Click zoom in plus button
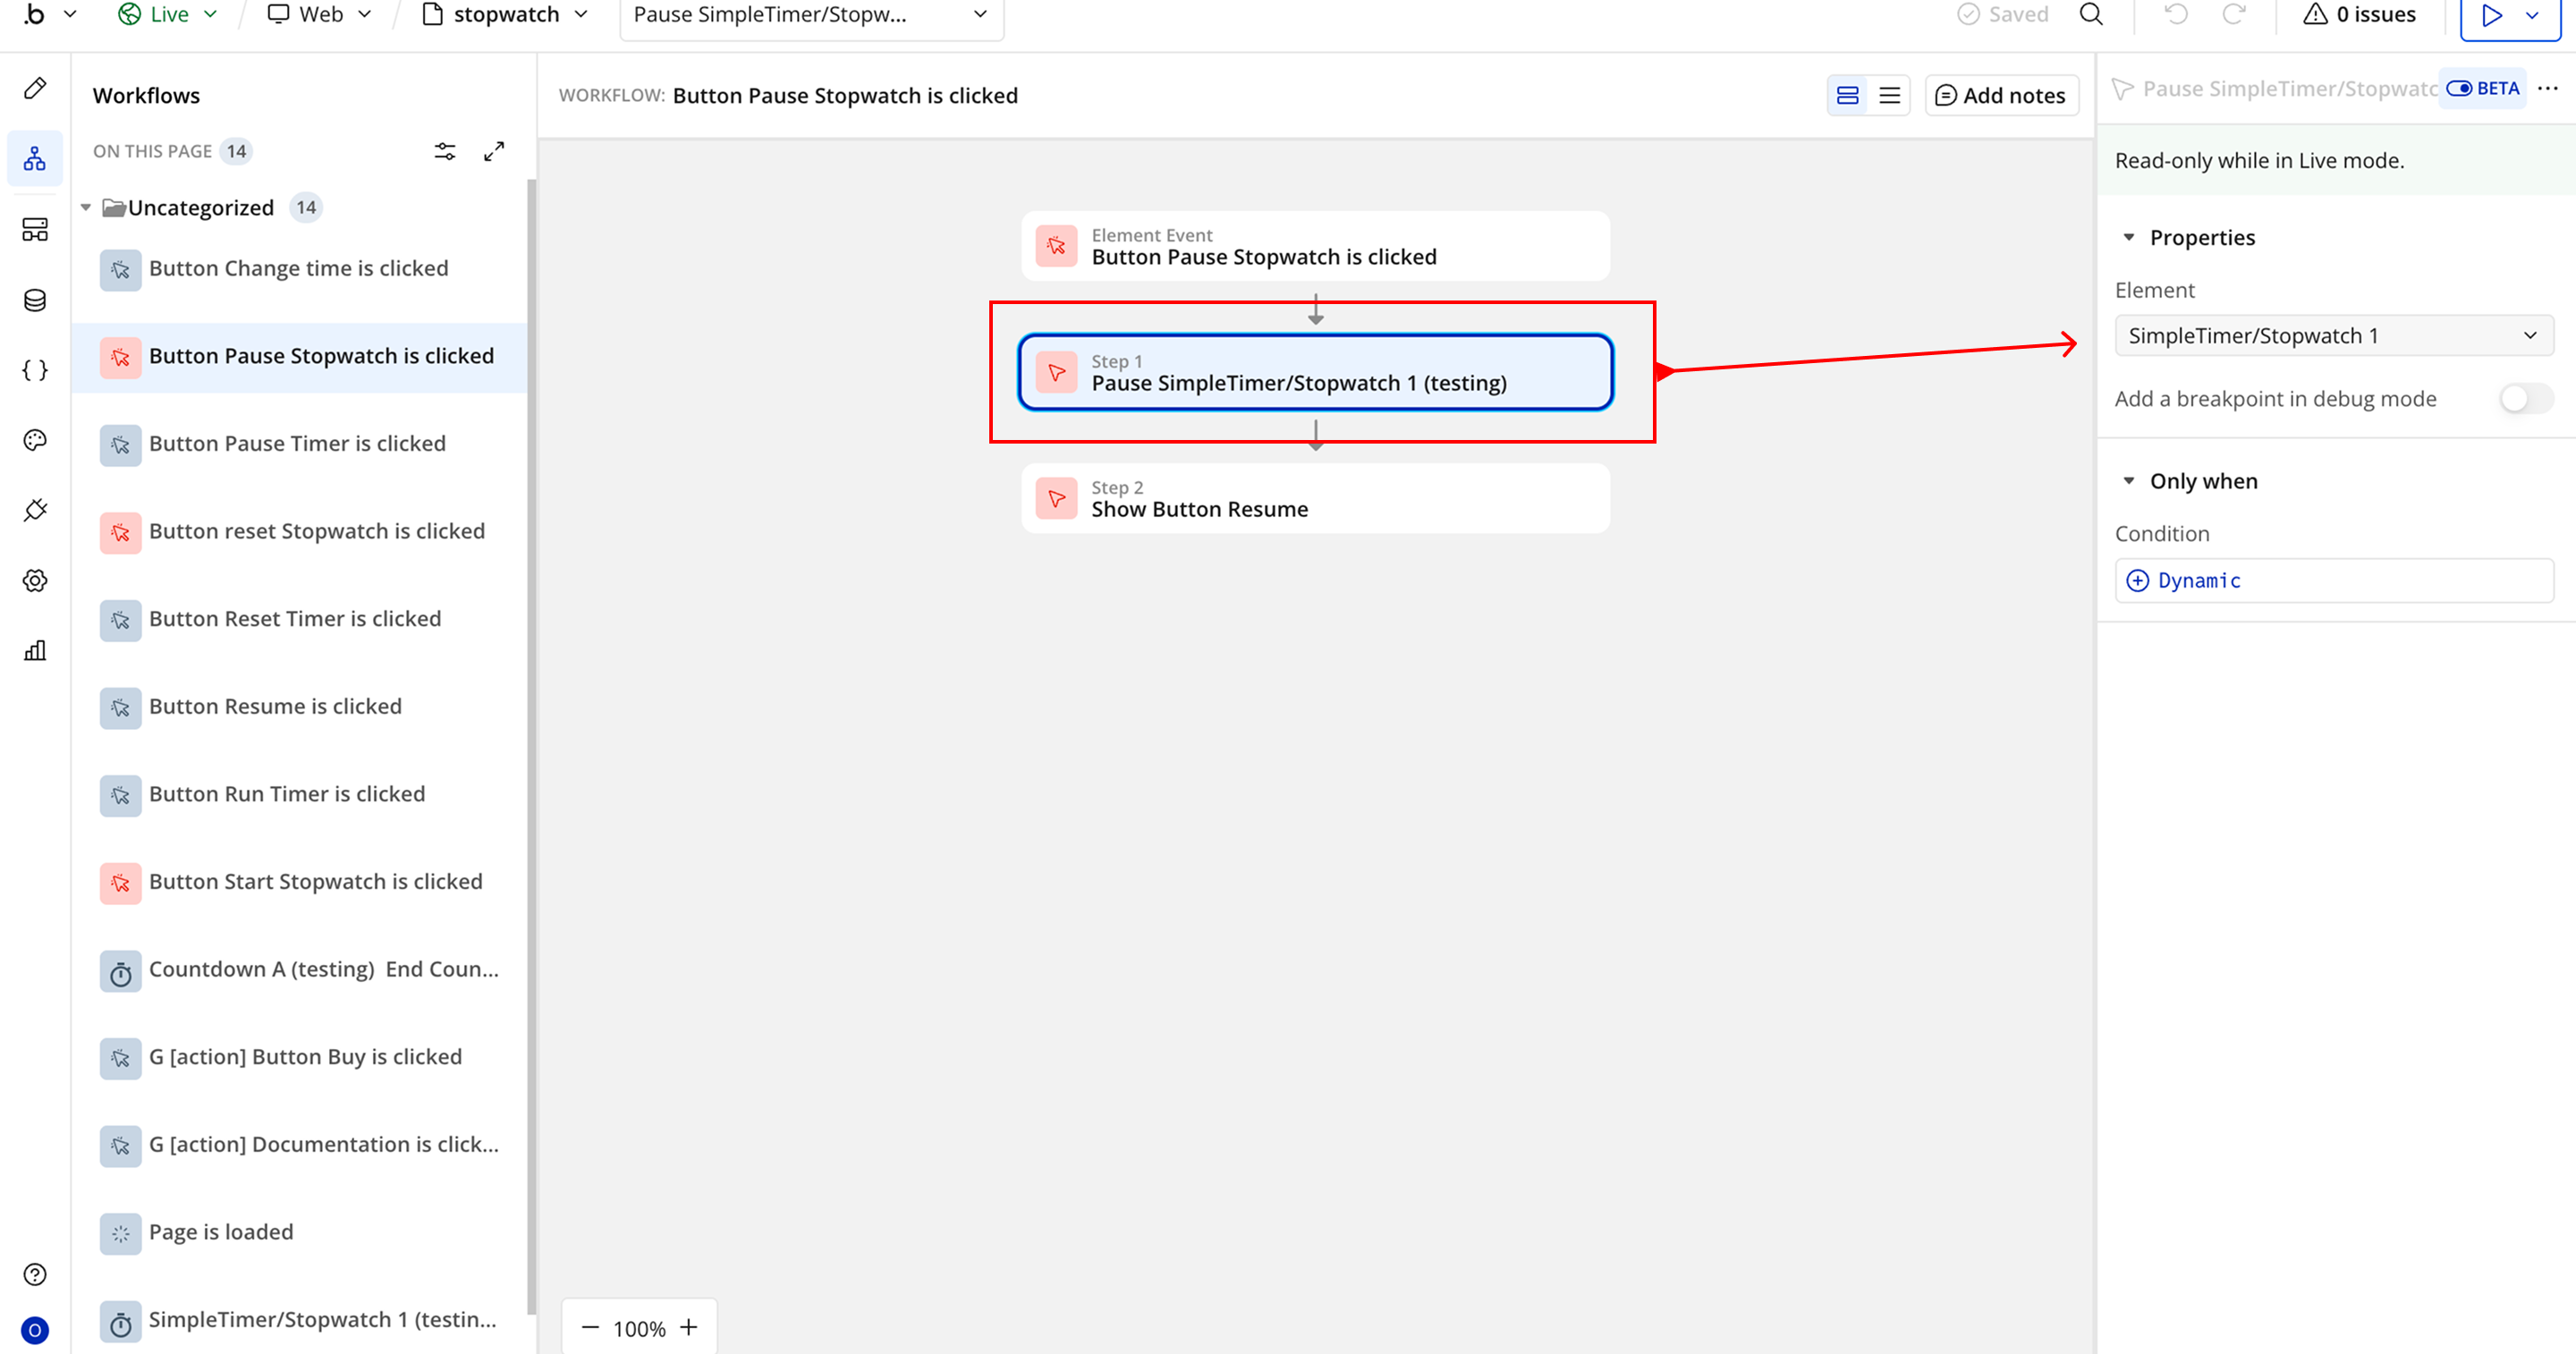The image size is (2576, 1354). [x=689, y=1328]
